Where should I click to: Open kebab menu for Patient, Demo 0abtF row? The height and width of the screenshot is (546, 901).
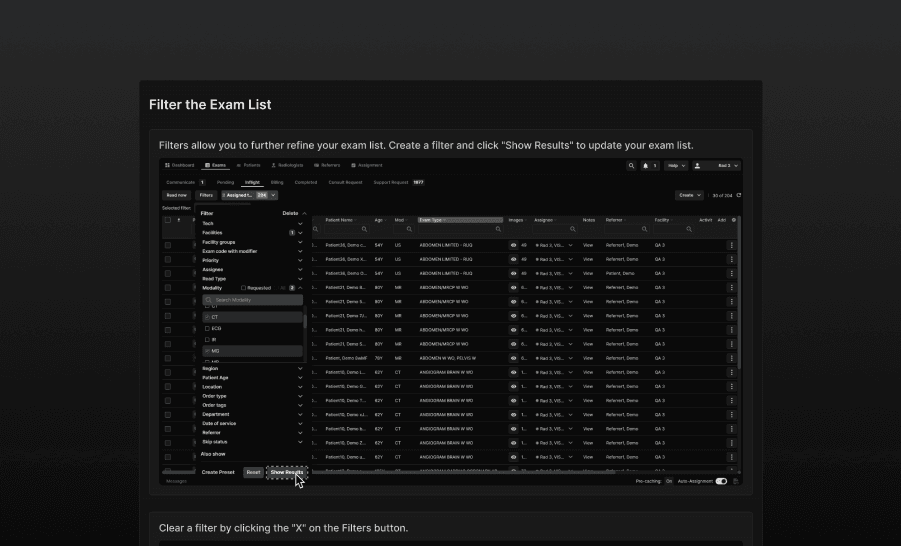(731, 358)
